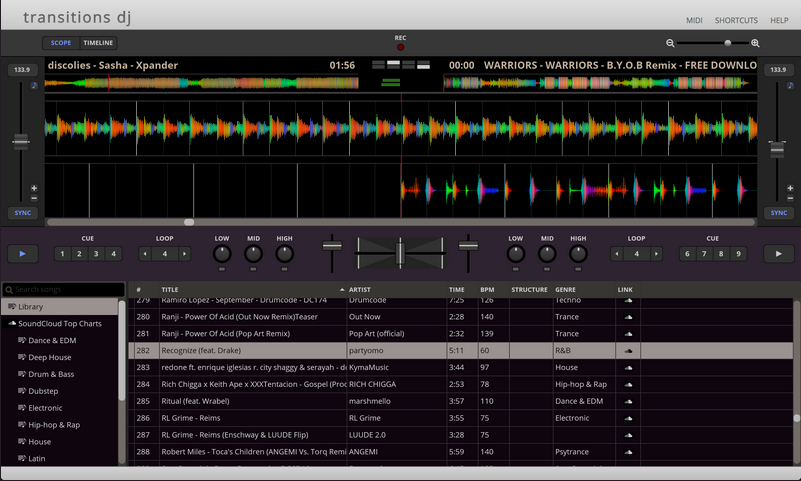The height and width of the screenshot is (481, 801).
Task: Open SoundCloud link for Recognize (feat. Drake)
Action: tap(628, 351)
